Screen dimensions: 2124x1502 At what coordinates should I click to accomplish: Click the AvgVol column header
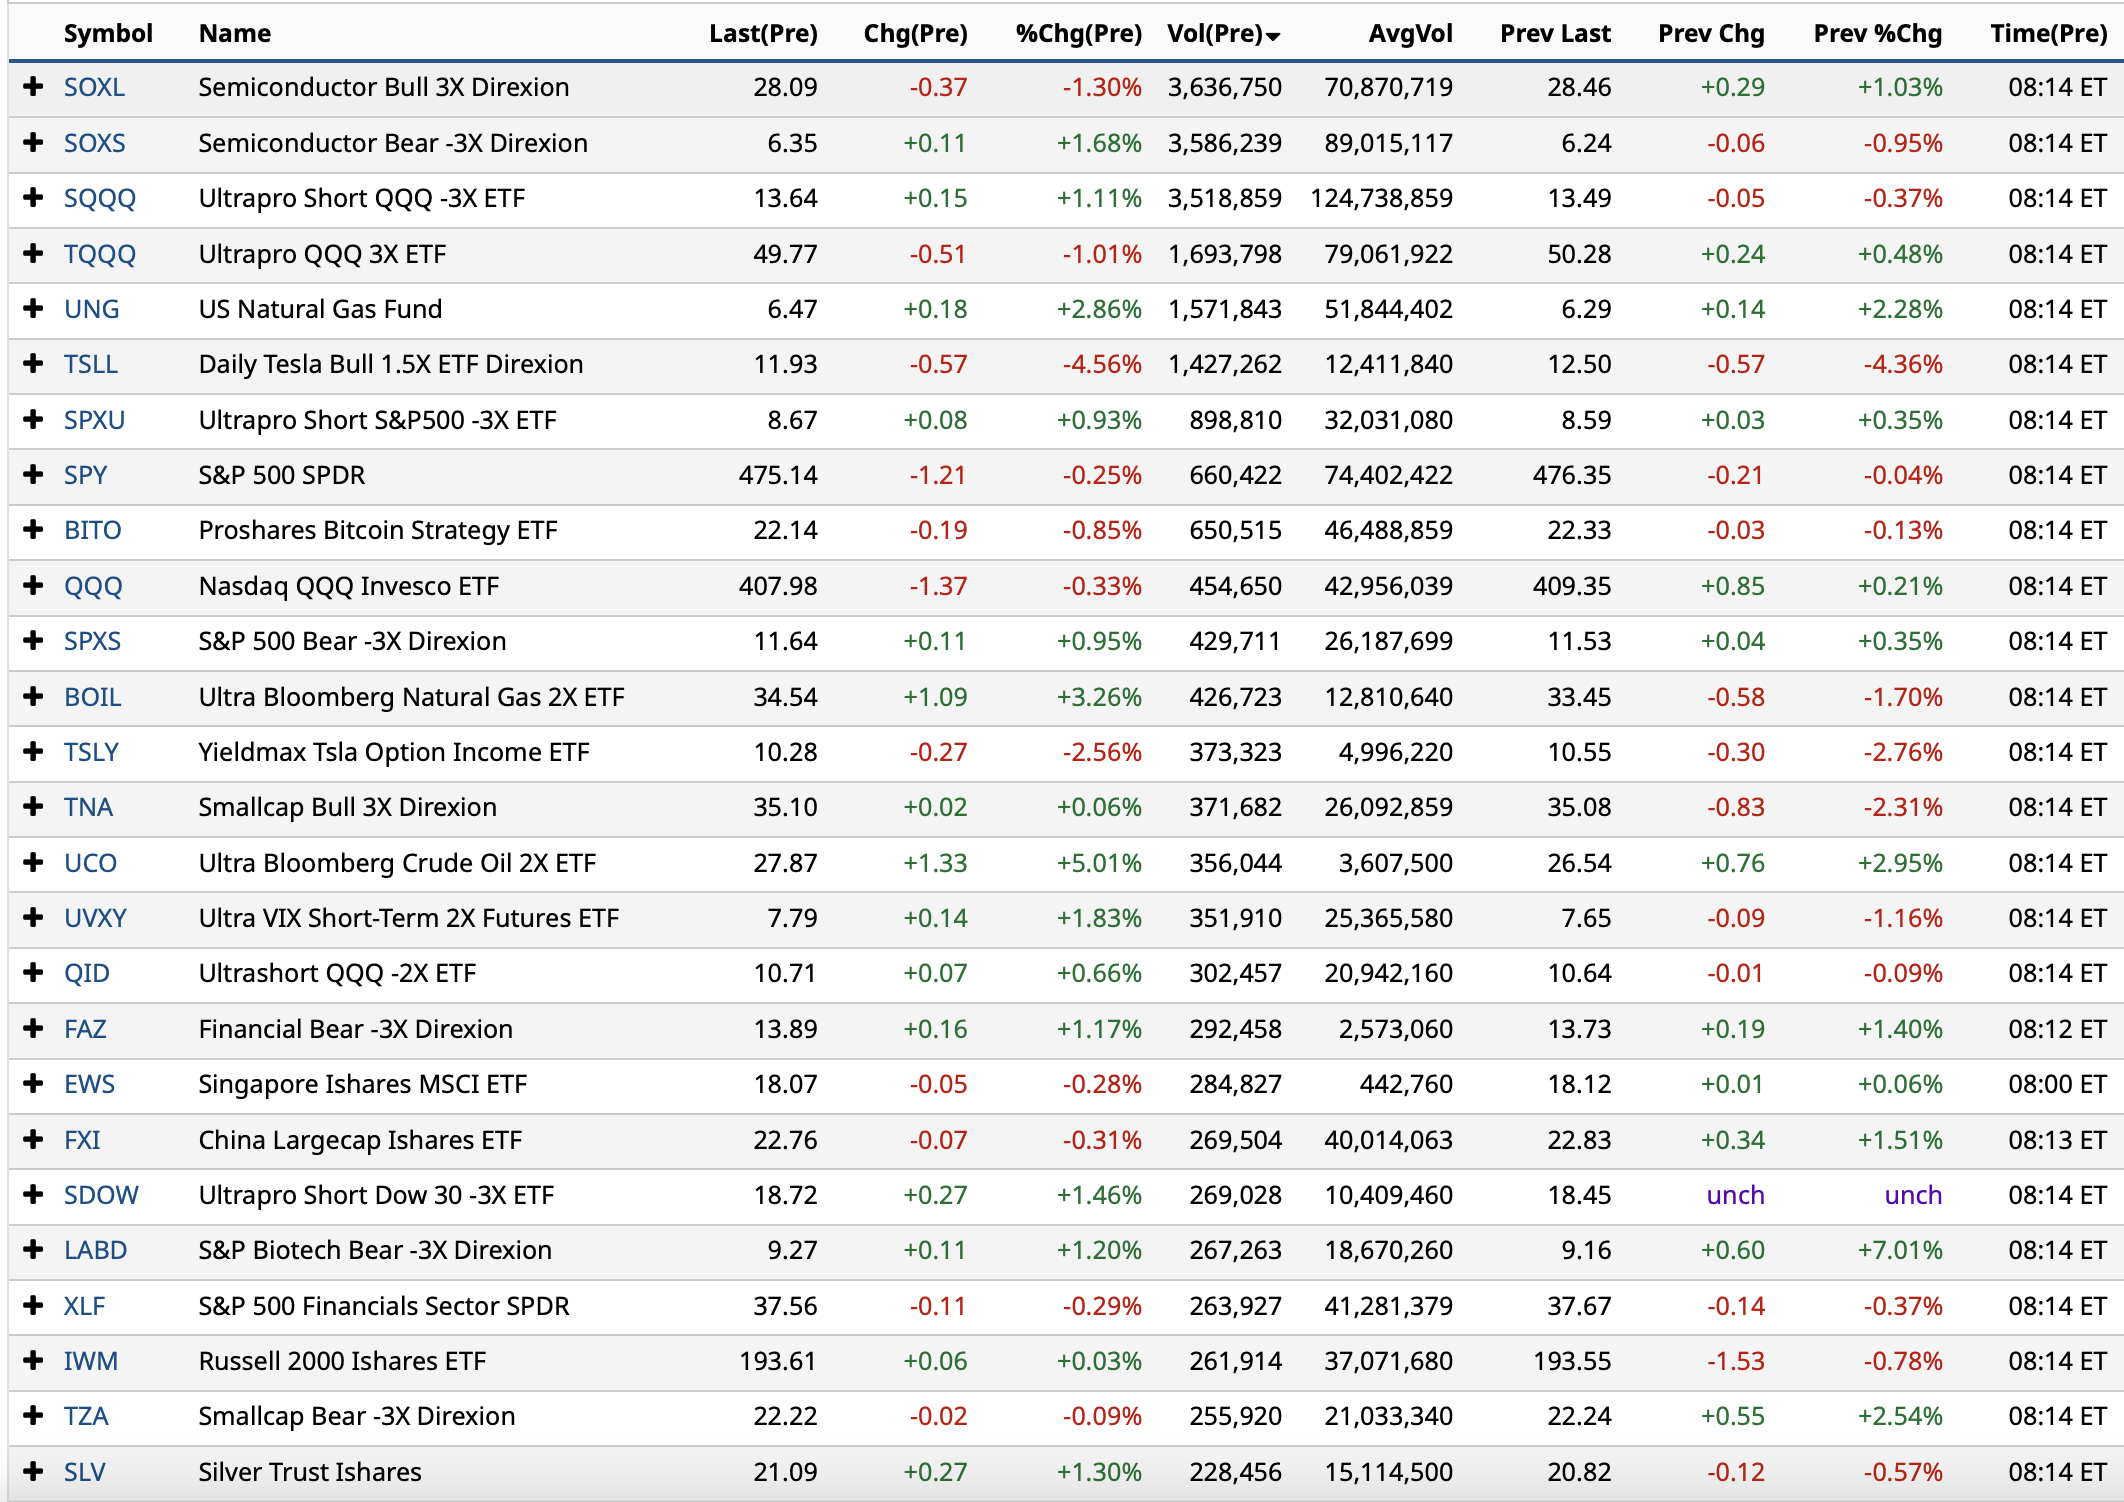[x=1410, y=33]
